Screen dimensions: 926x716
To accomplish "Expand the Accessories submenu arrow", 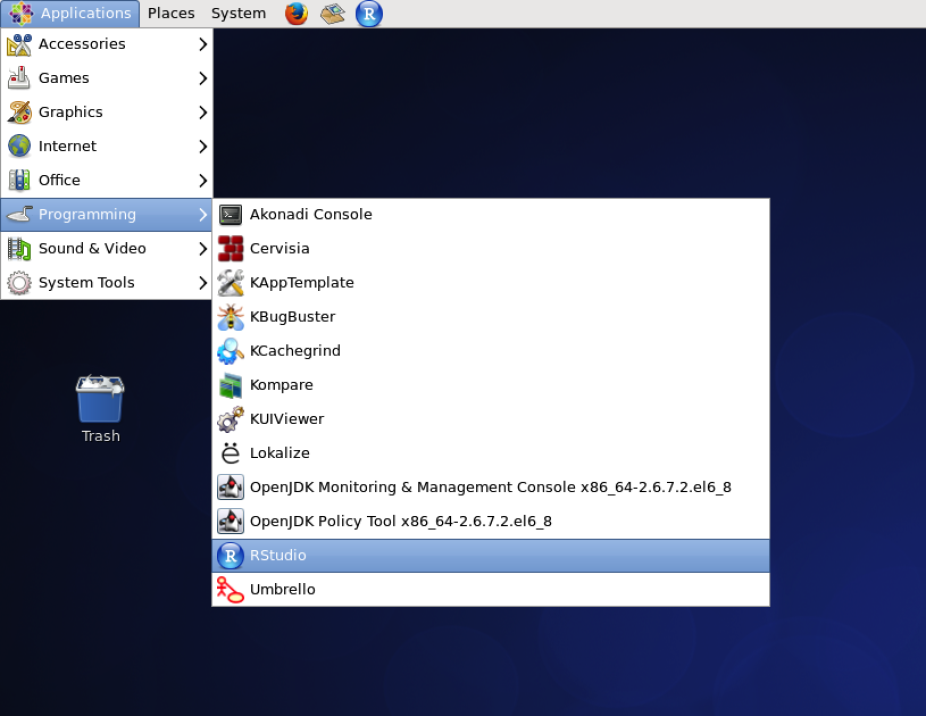I will click(x=203, y=44).
